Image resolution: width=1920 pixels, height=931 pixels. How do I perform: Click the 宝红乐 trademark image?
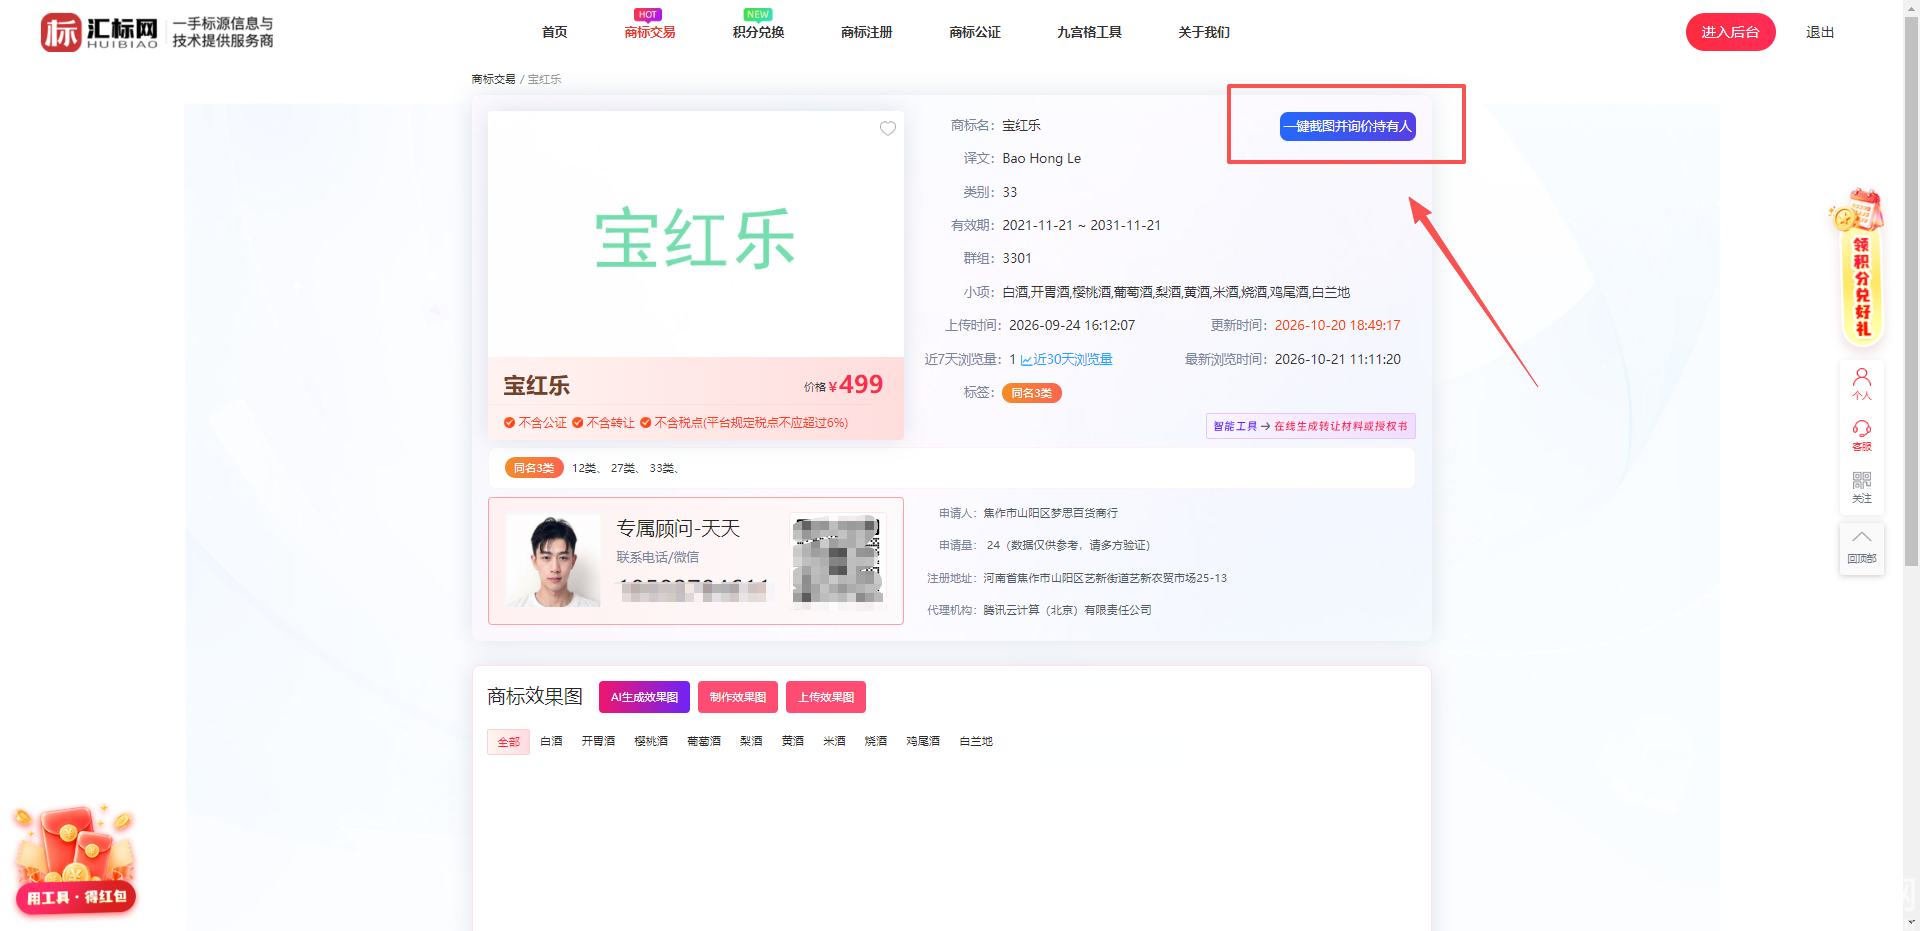tap(696, 234)
